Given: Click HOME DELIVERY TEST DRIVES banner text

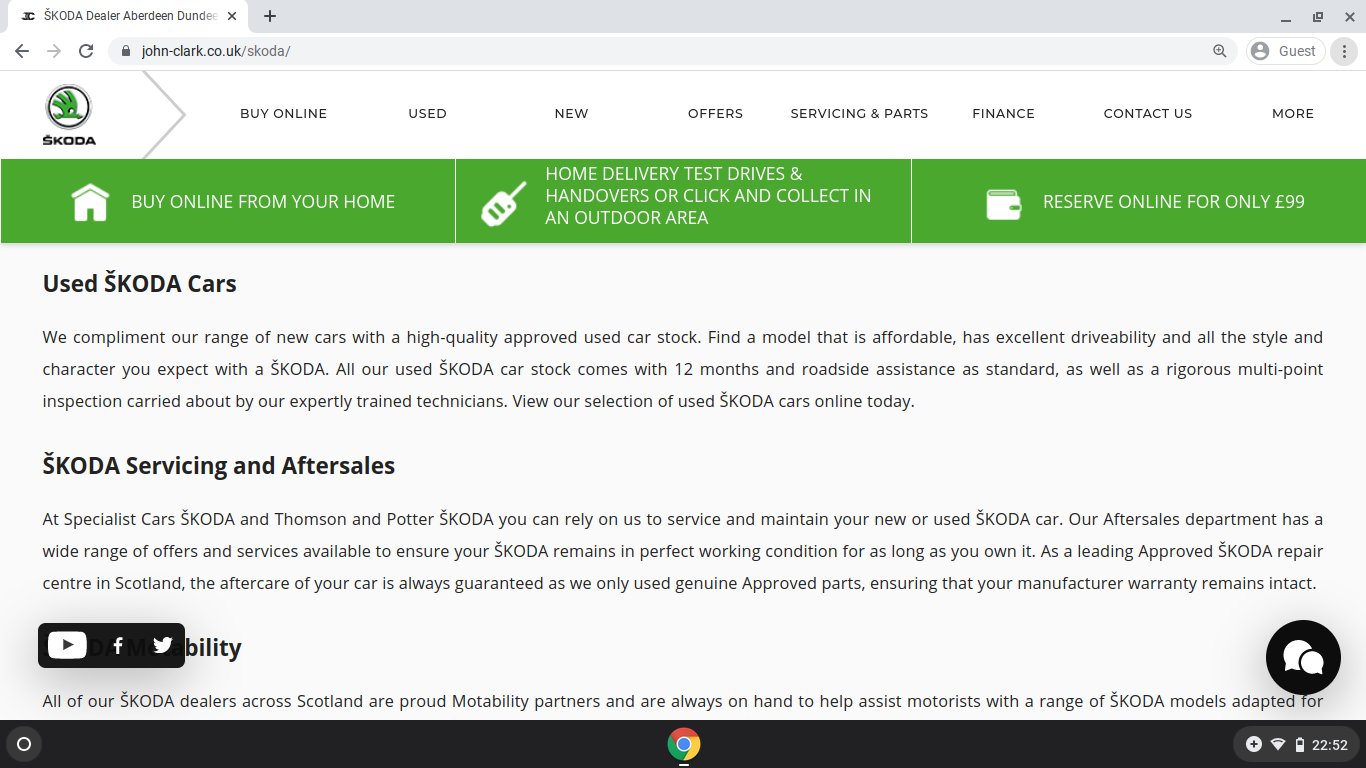Looking at the screenshot, I should click(x=708, y=196).
